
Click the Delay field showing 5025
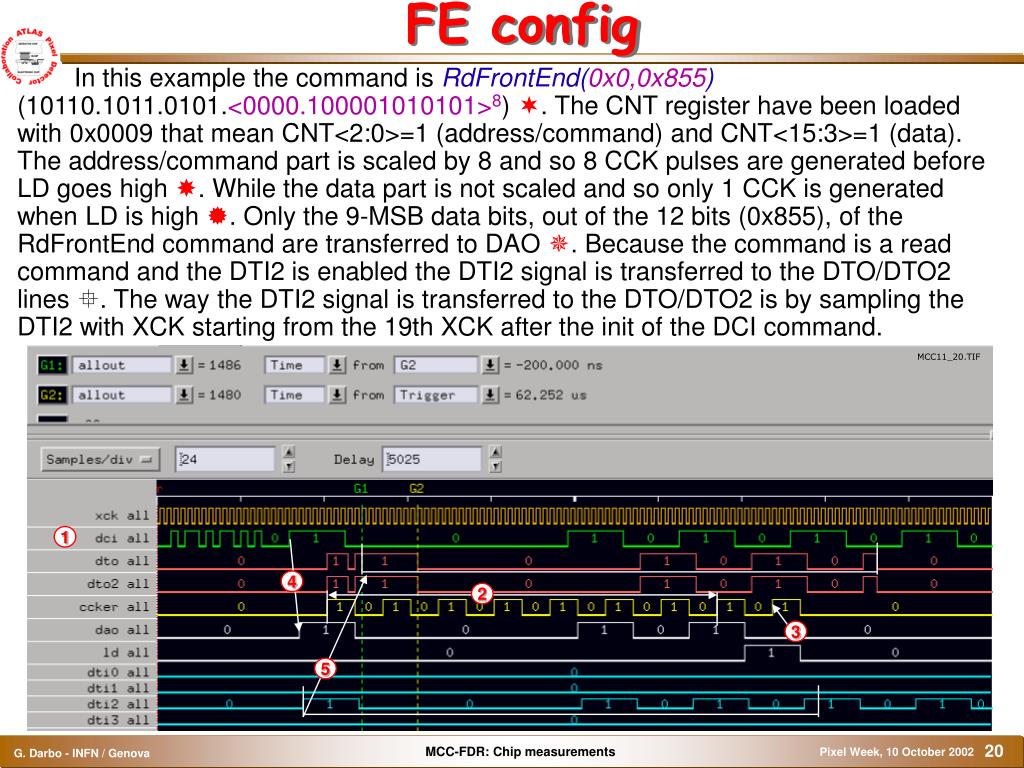tap(432, 459)
